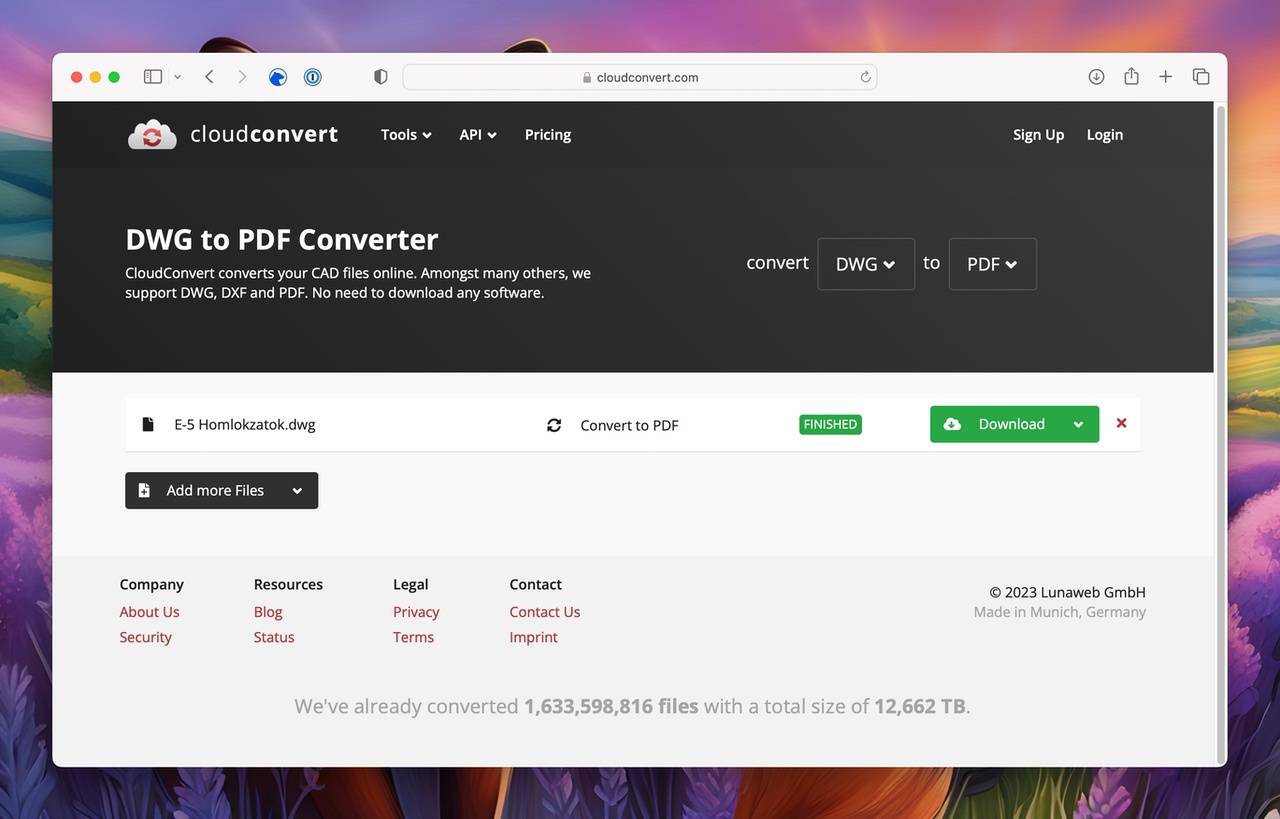Toggle the Safari sidebar icon
This screenshot has width=1280, height=819.
pyautogui.click(x=153, y=77)
